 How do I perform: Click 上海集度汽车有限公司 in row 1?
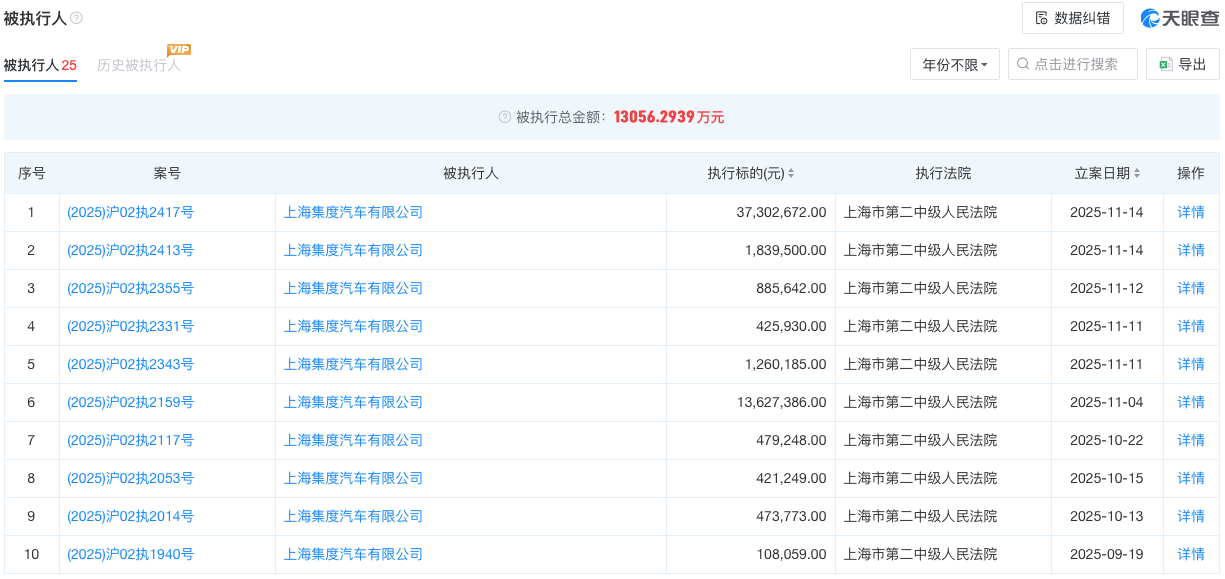(x=353, y=212)
